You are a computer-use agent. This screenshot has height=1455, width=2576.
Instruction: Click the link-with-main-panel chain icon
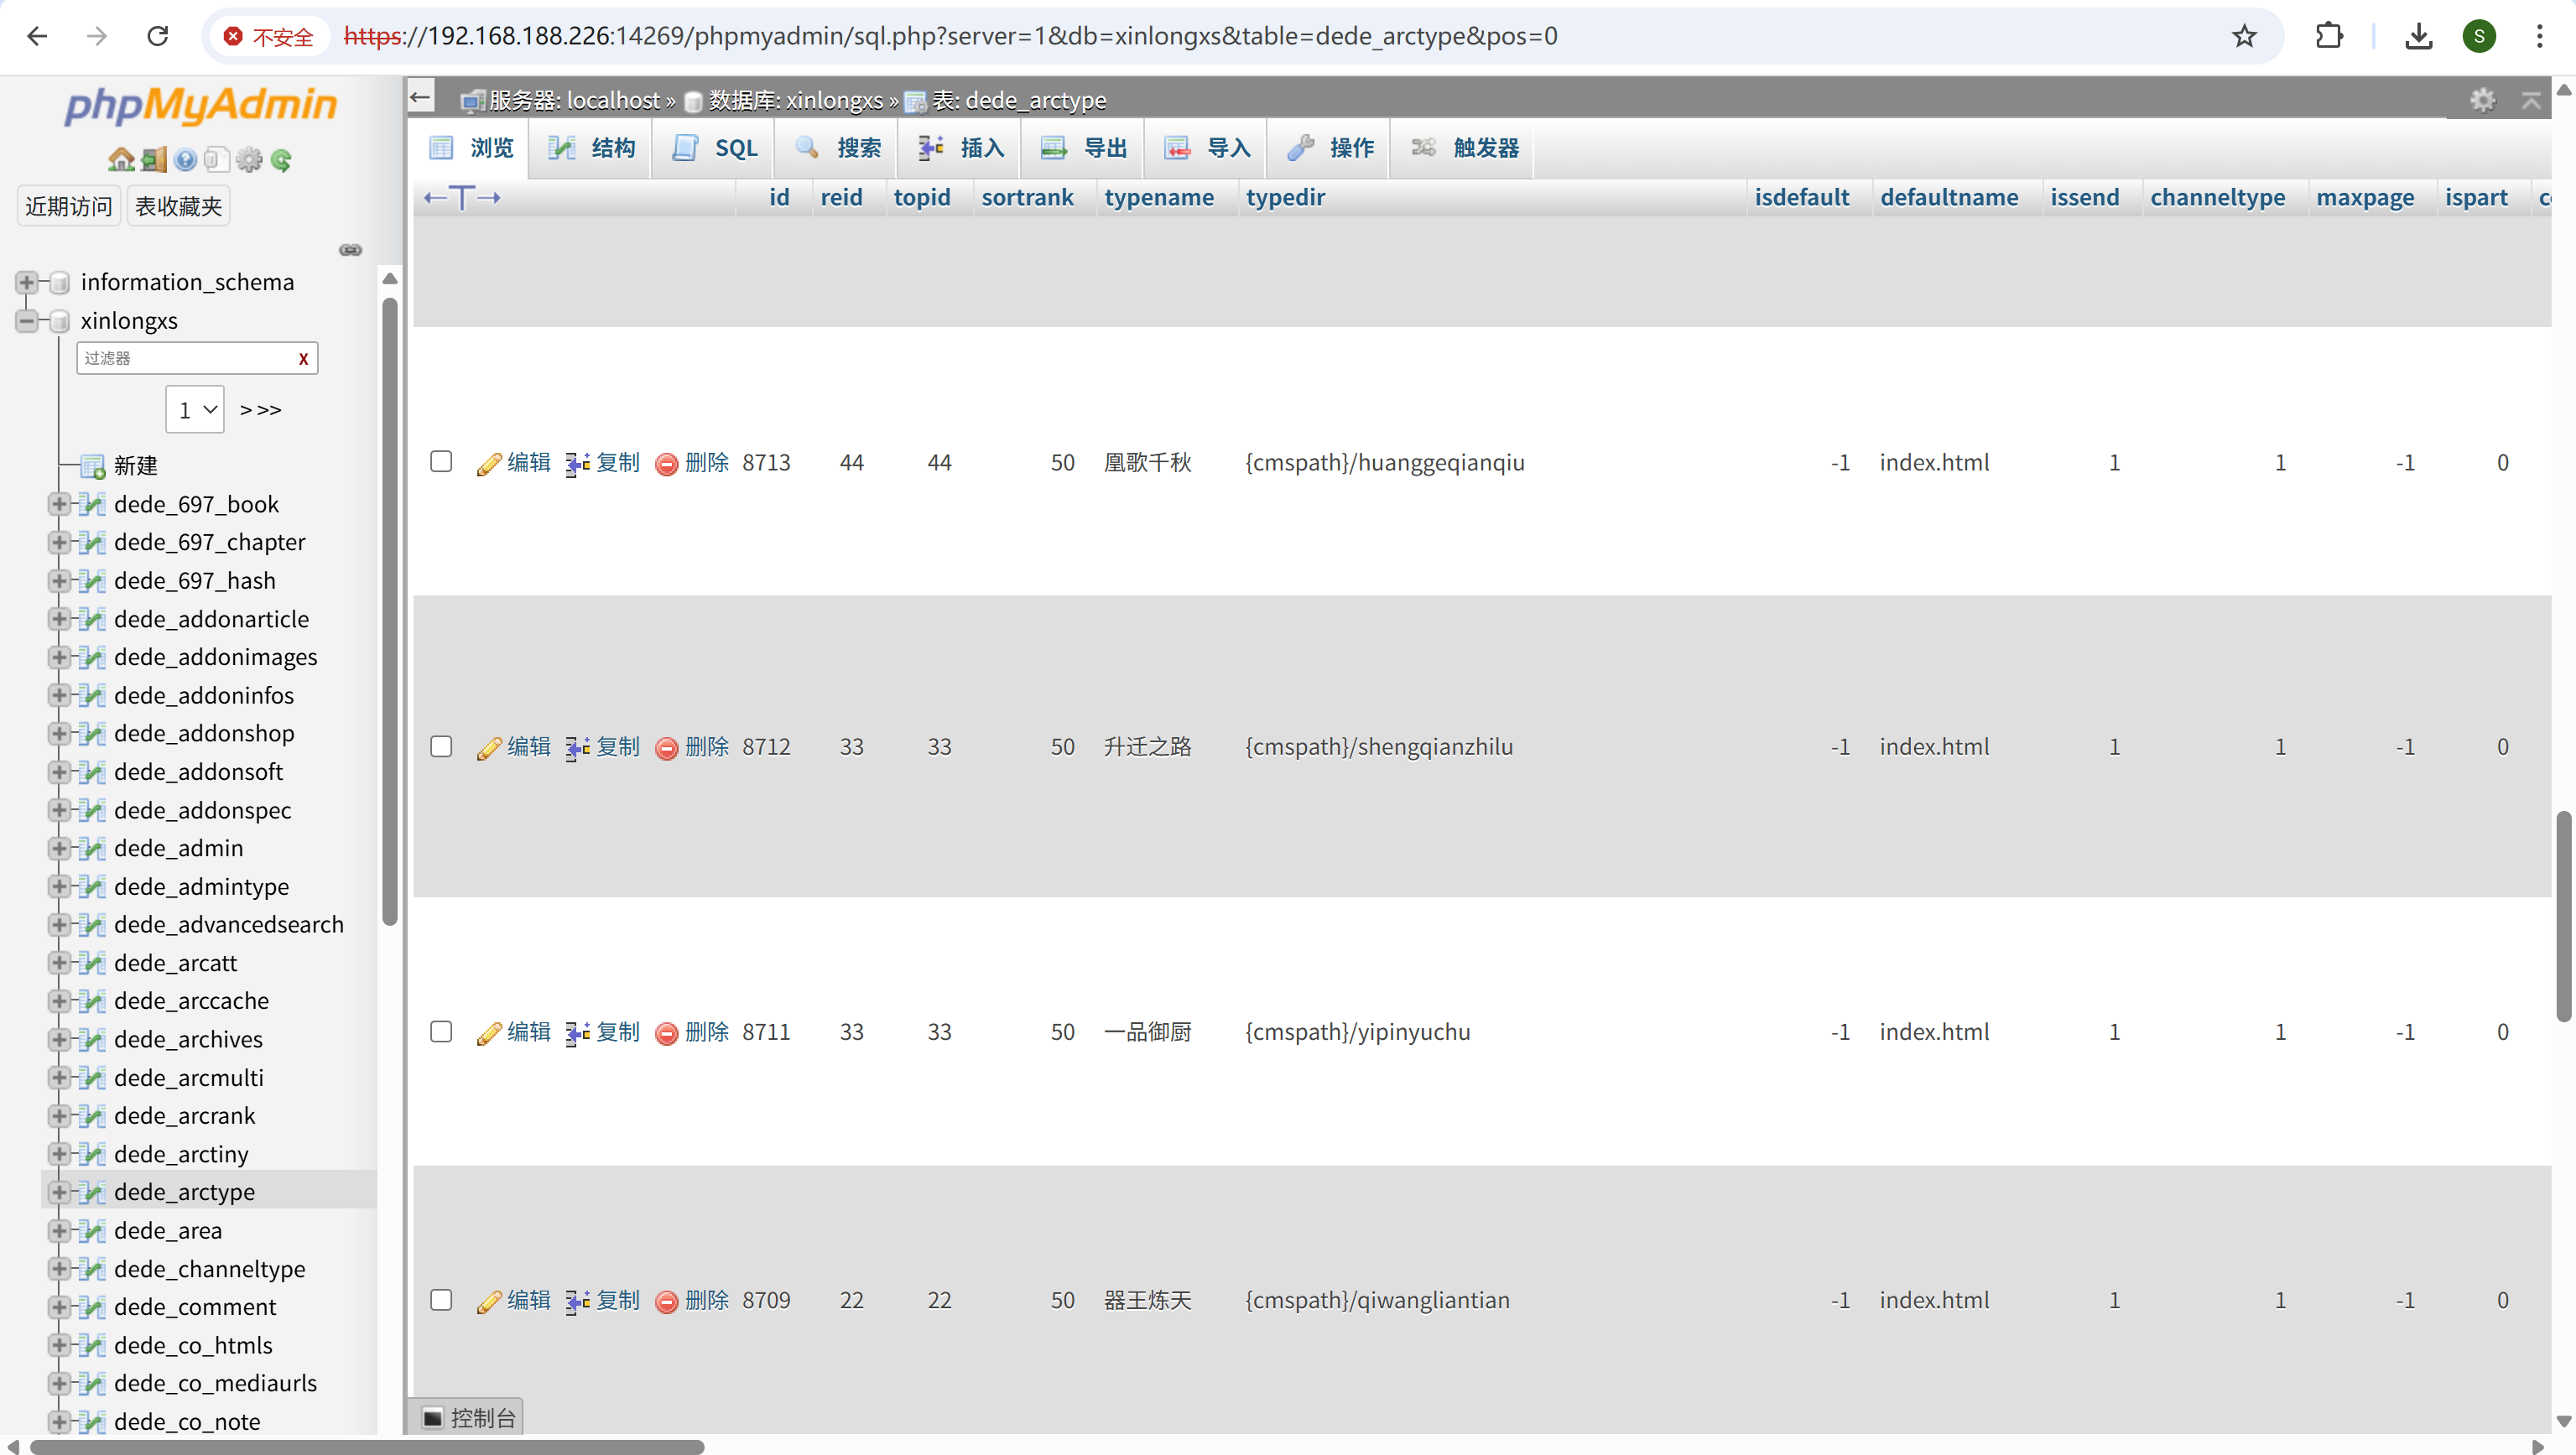pos(350,250)
